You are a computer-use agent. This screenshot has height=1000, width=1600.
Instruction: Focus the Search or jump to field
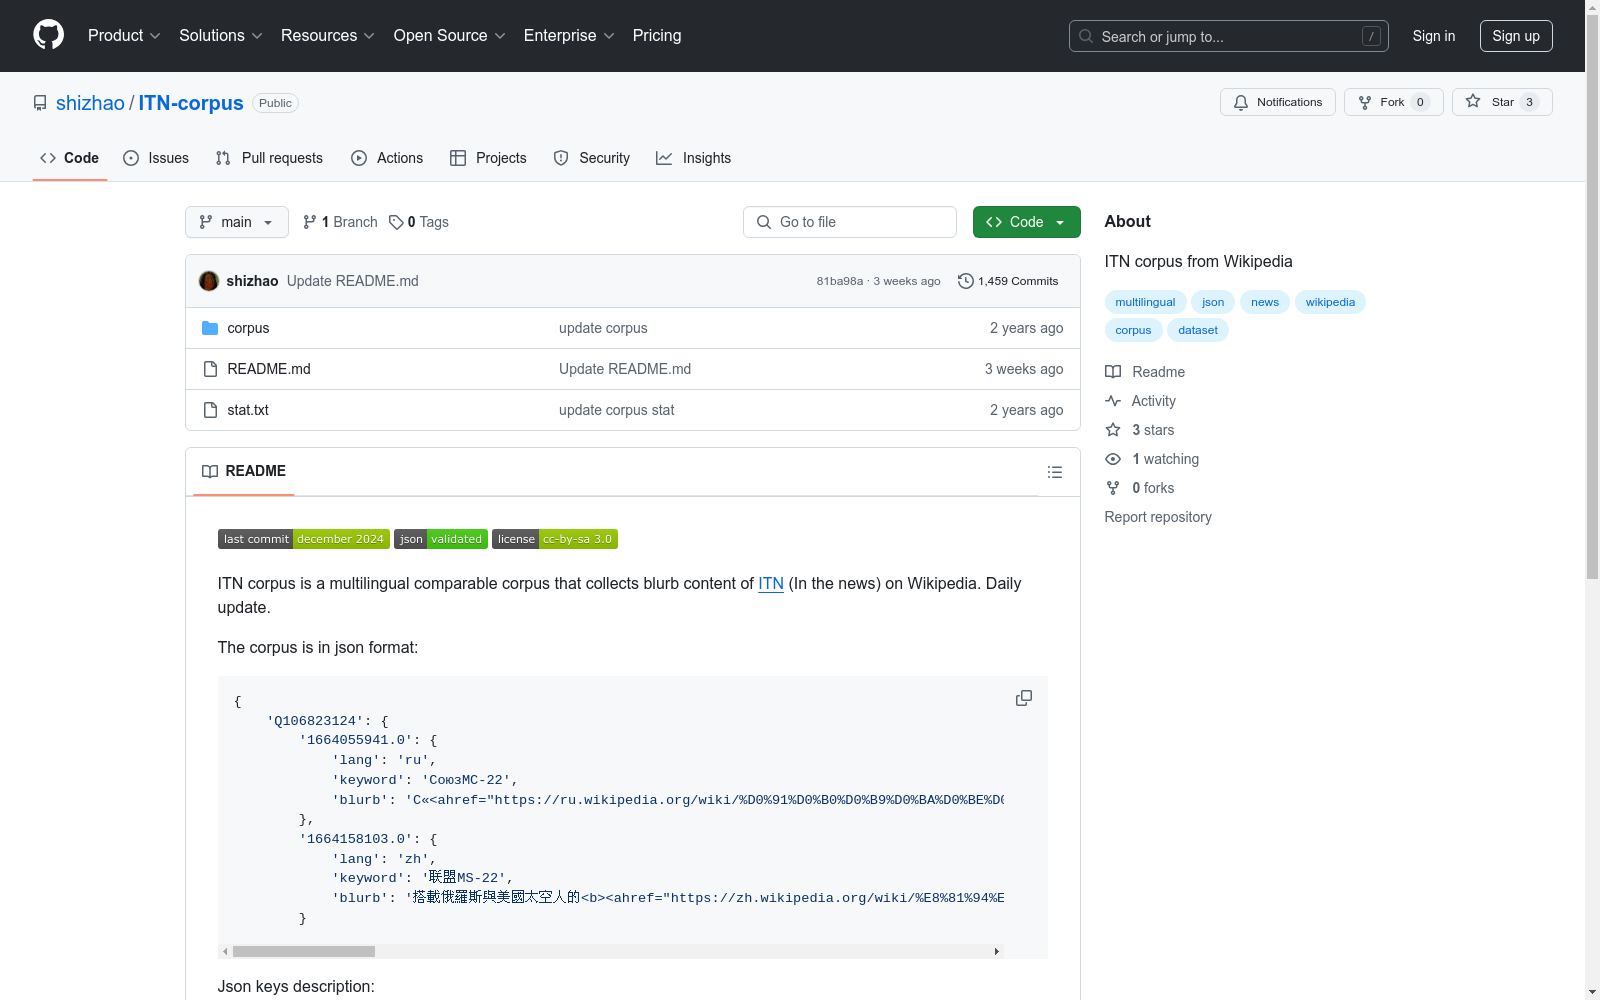pyautogui.click(x=1229, y=36)
